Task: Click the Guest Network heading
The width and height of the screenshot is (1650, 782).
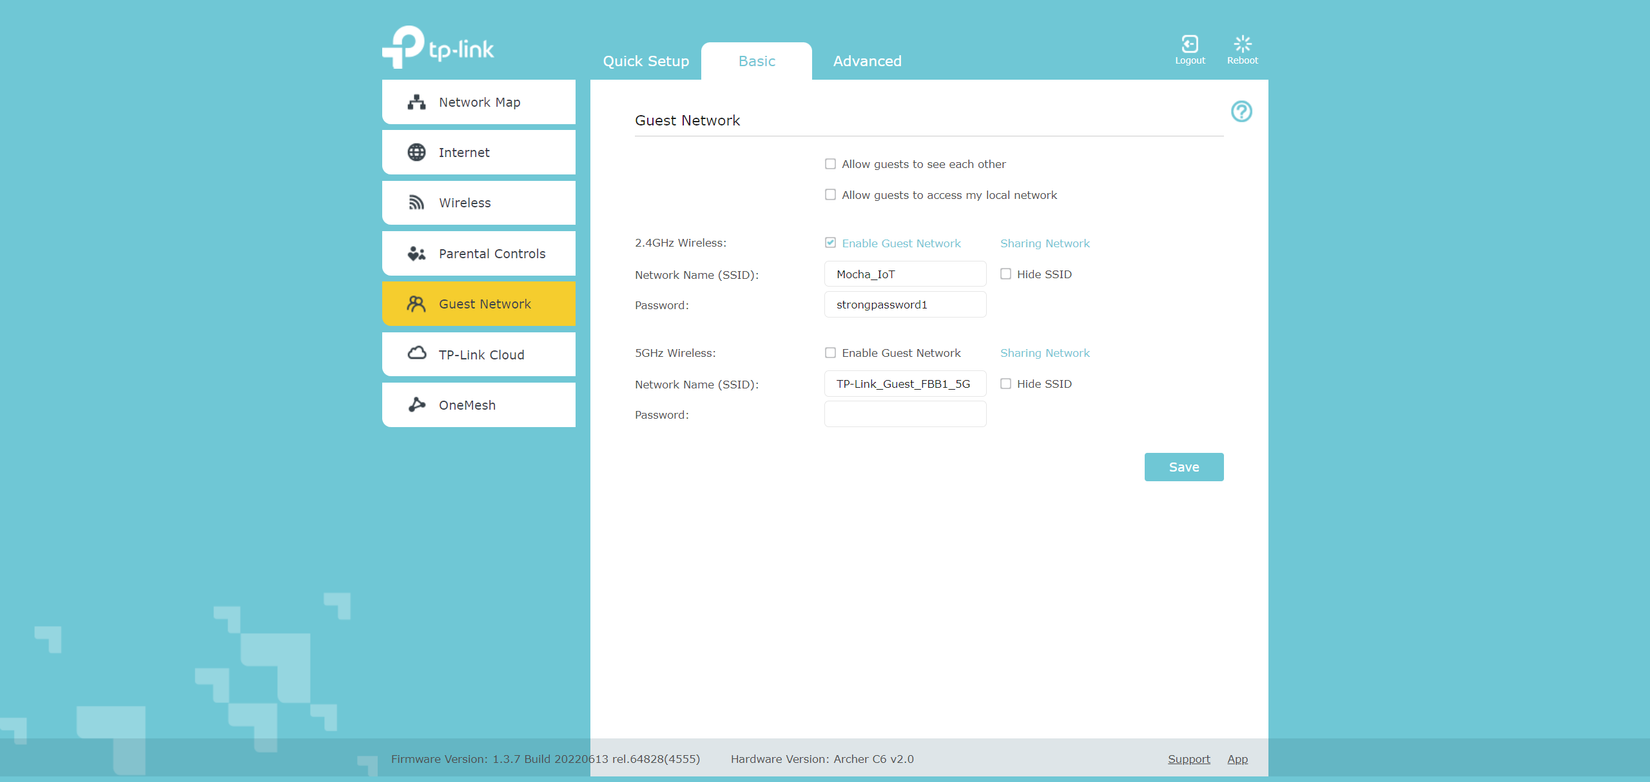Action: 687,120
